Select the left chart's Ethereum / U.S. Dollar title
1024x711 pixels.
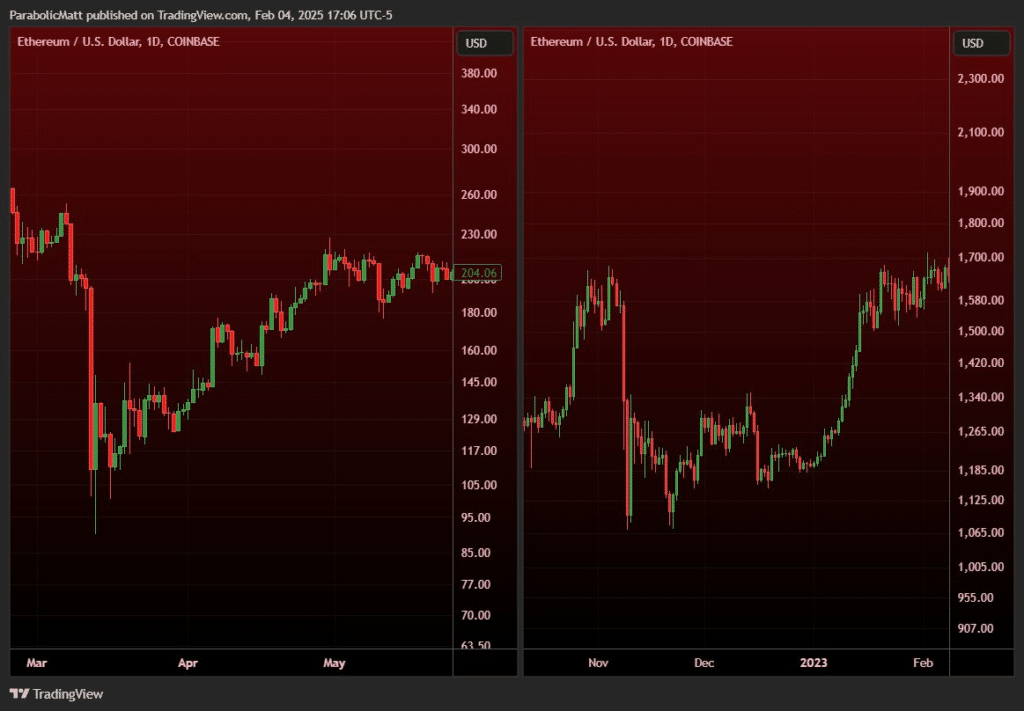(x=118, y=42)
